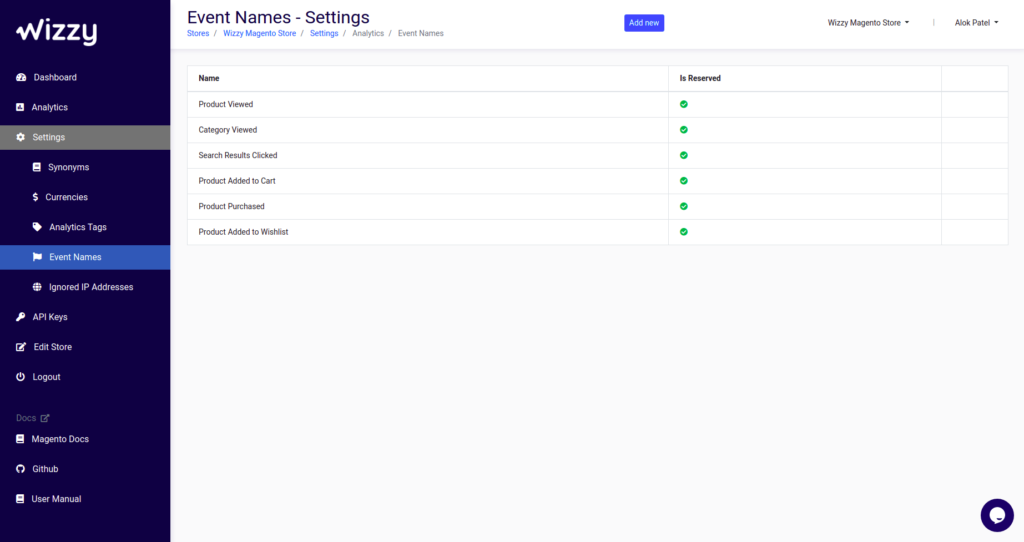Click reserved checkmark for Category Viewed
Image resolution: width=1024 pixels, height=542 pixels.
pyautogui.click(x=684, y=129)
